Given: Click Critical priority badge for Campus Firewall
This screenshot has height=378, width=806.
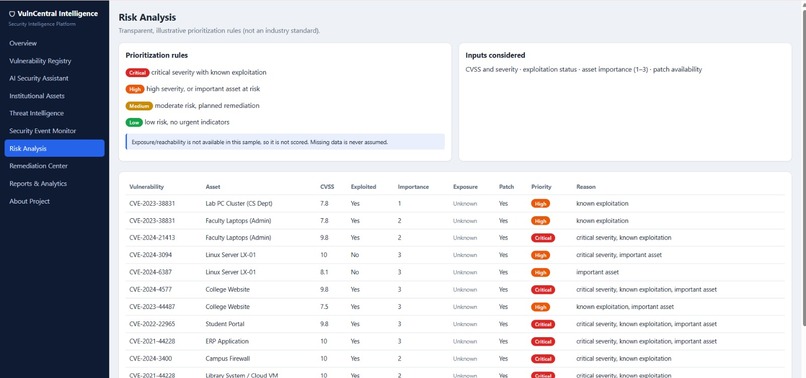Looking at the screenshot, I should click(x=543, y=358).
